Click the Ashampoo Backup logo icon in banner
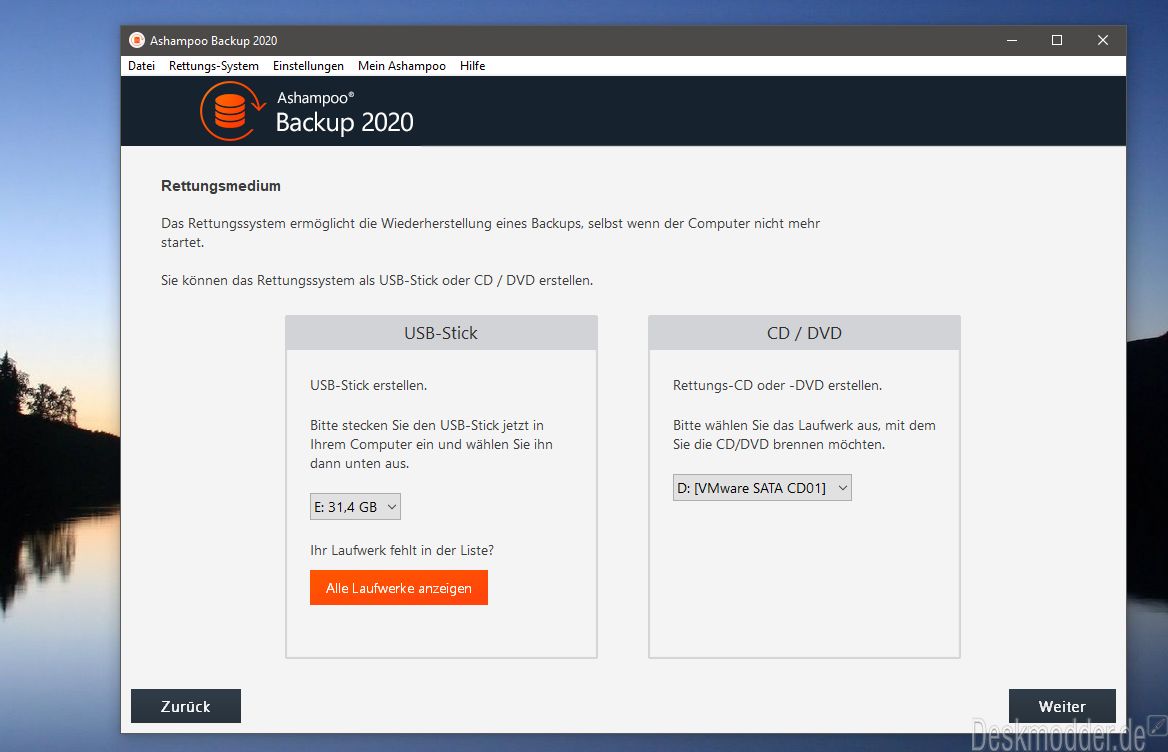The height and width of the screenshot is (752, 1168). pyautogui.click(x=232, y=111)
